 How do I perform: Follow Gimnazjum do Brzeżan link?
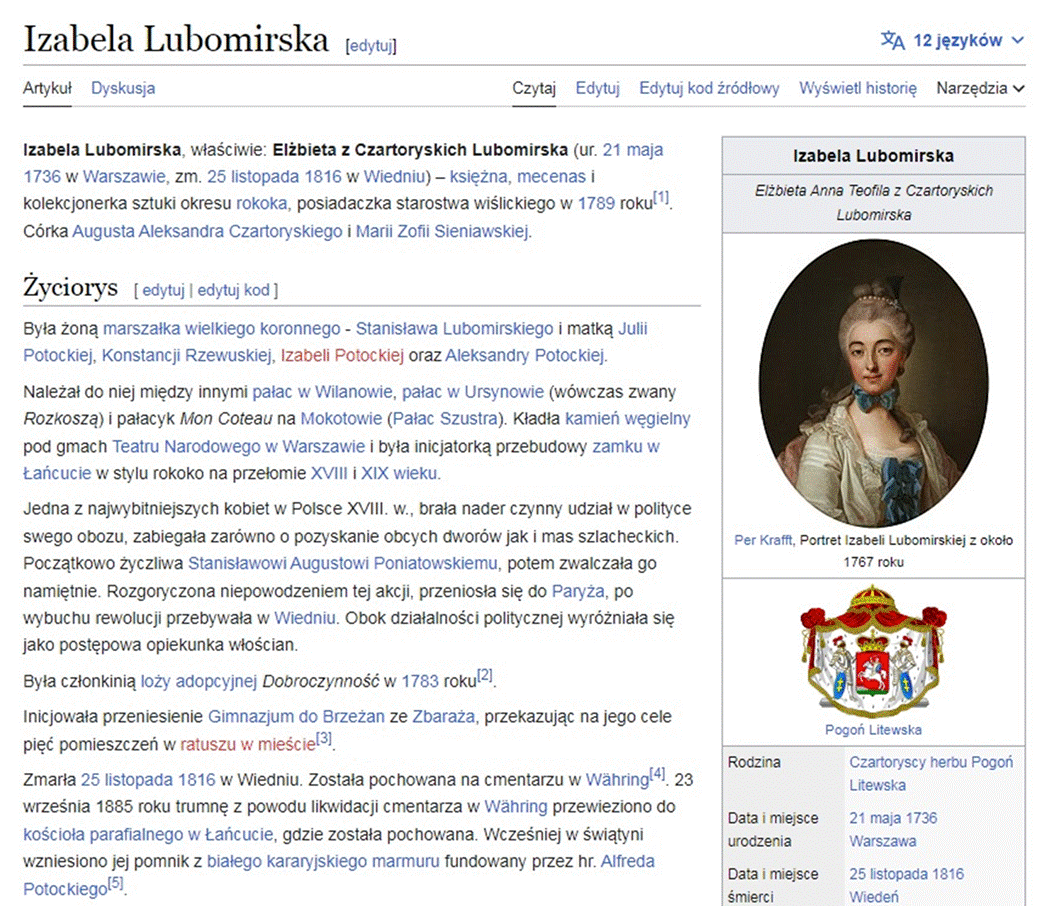[296, 717]
